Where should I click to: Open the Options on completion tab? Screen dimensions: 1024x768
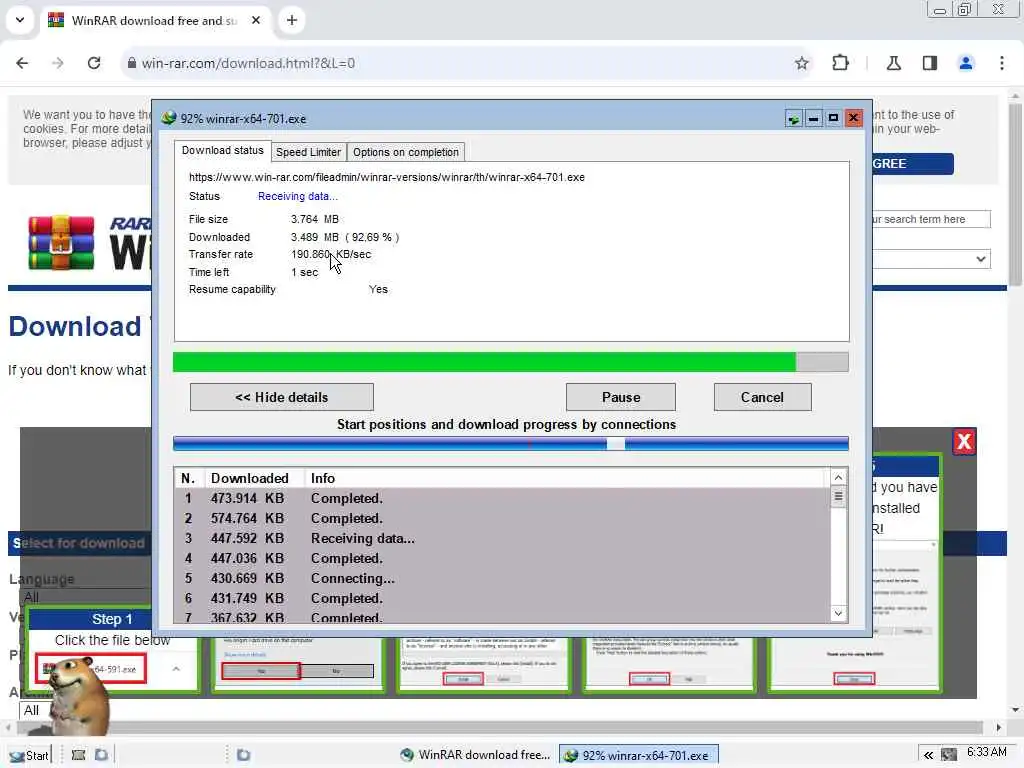point(406,152)
